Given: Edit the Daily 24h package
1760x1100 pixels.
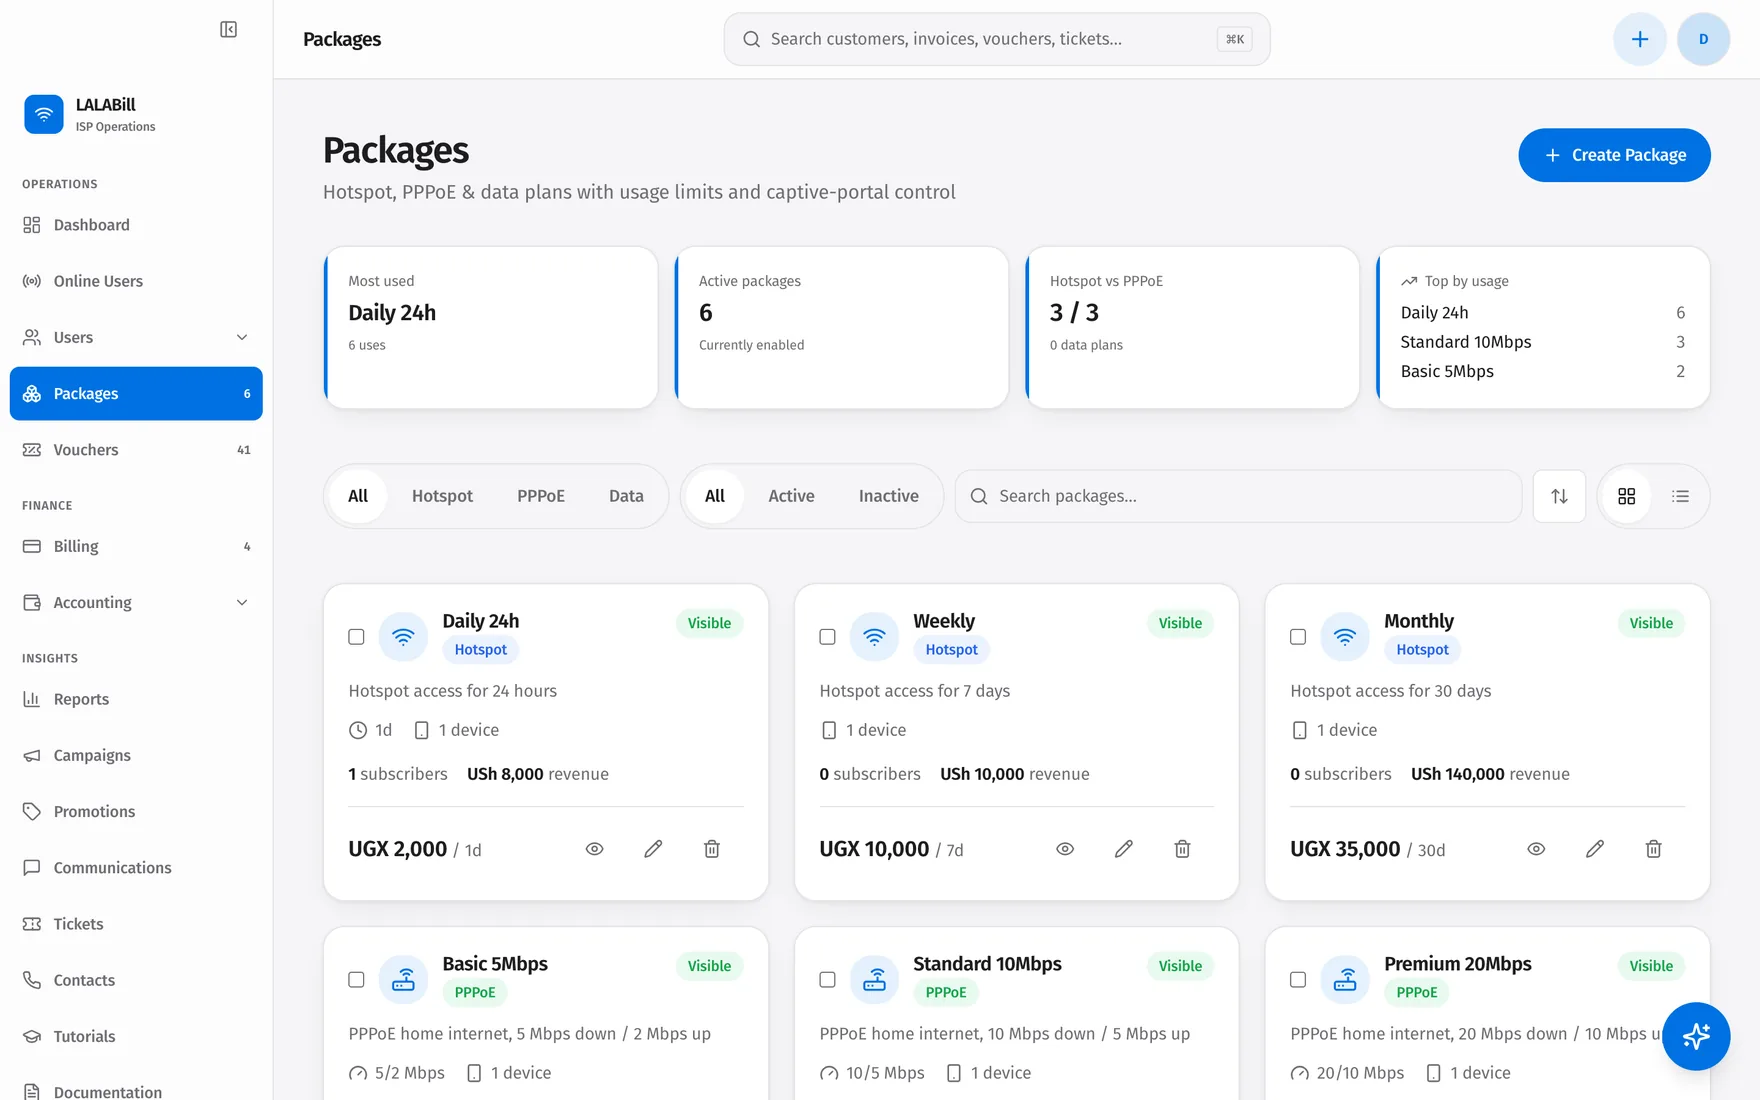Looking at the screenshot, I should click(x=653, y=849).
